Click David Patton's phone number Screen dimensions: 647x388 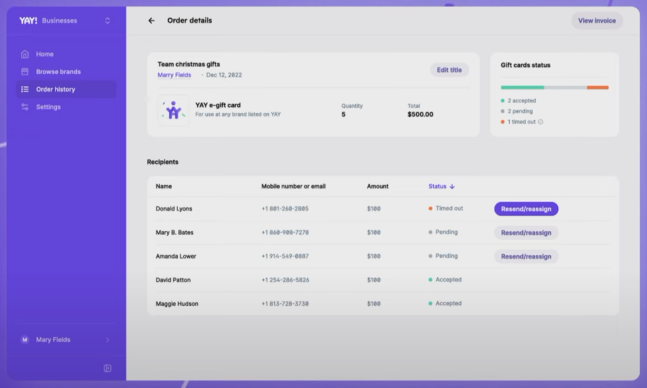coord(285,280)
